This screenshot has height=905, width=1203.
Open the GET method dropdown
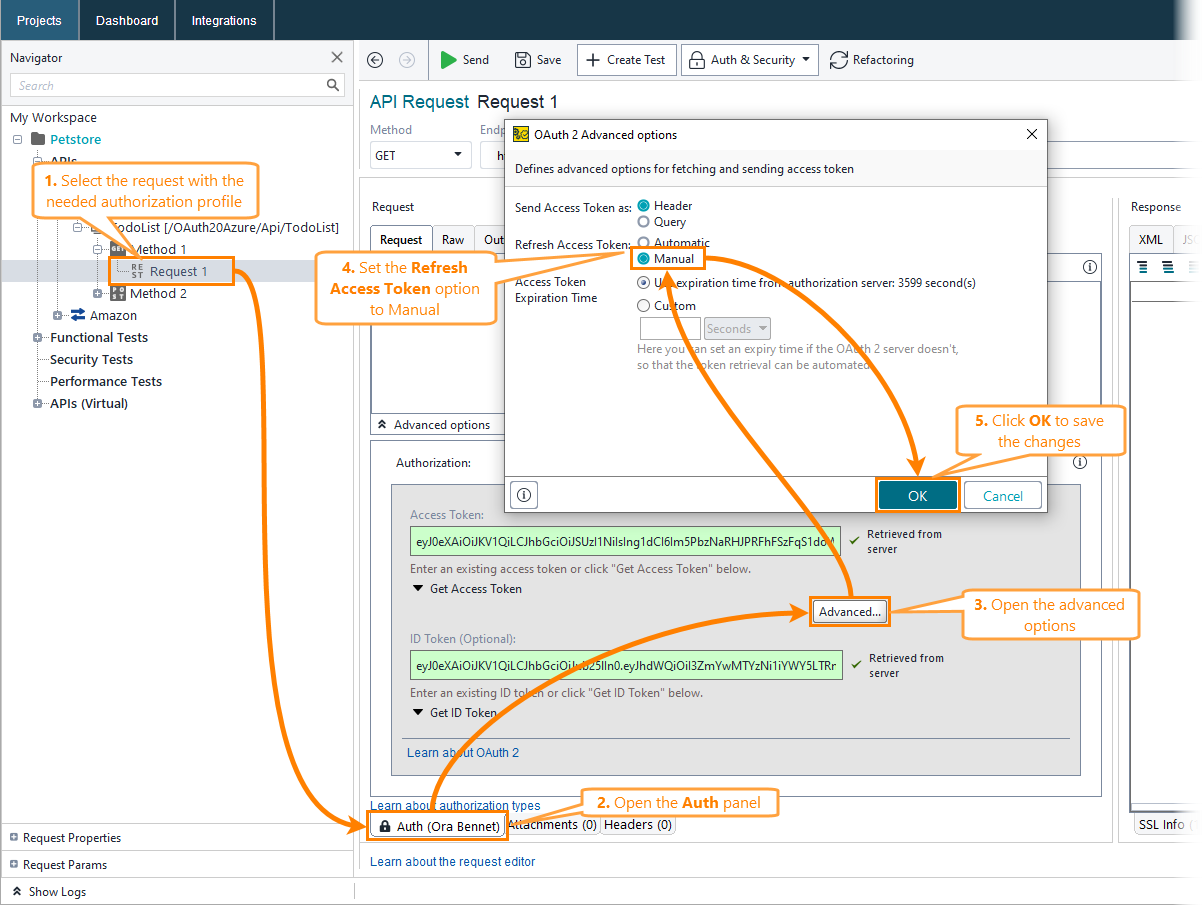point(420,155)
